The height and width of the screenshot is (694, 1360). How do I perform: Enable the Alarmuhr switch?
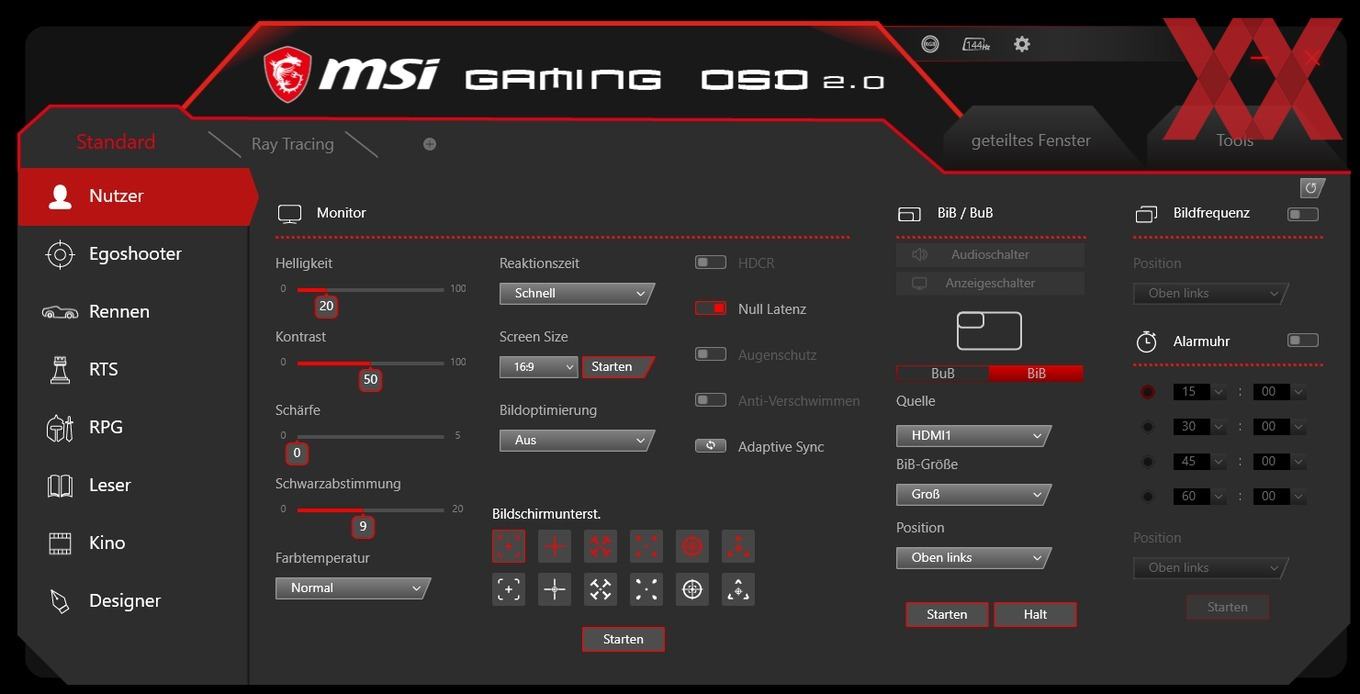(1303, 341)
